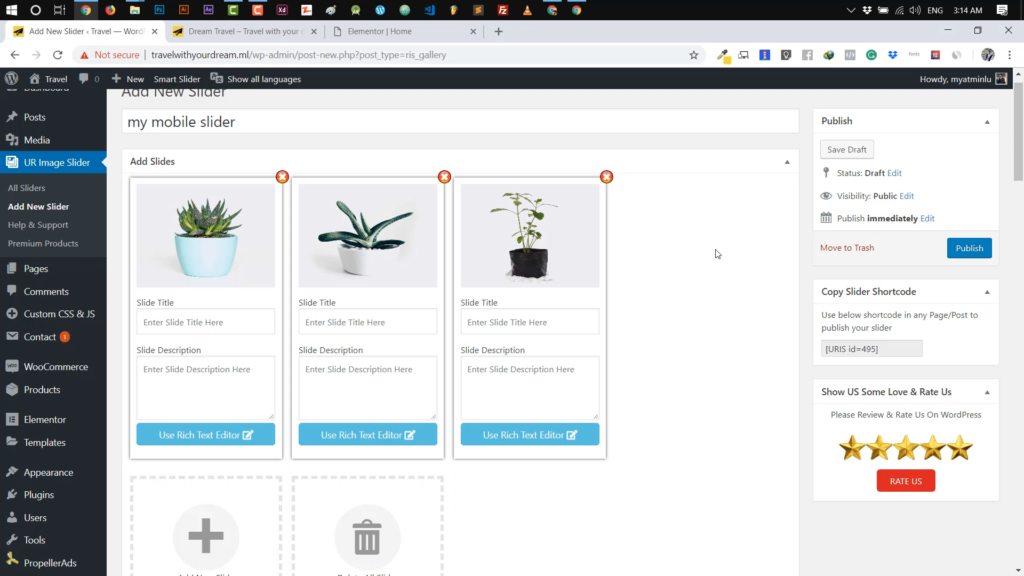The height and width of the screenshot is (576, 1024).
Task: Click the slider title field 'my mobile slider'
Action: point(460,121)
